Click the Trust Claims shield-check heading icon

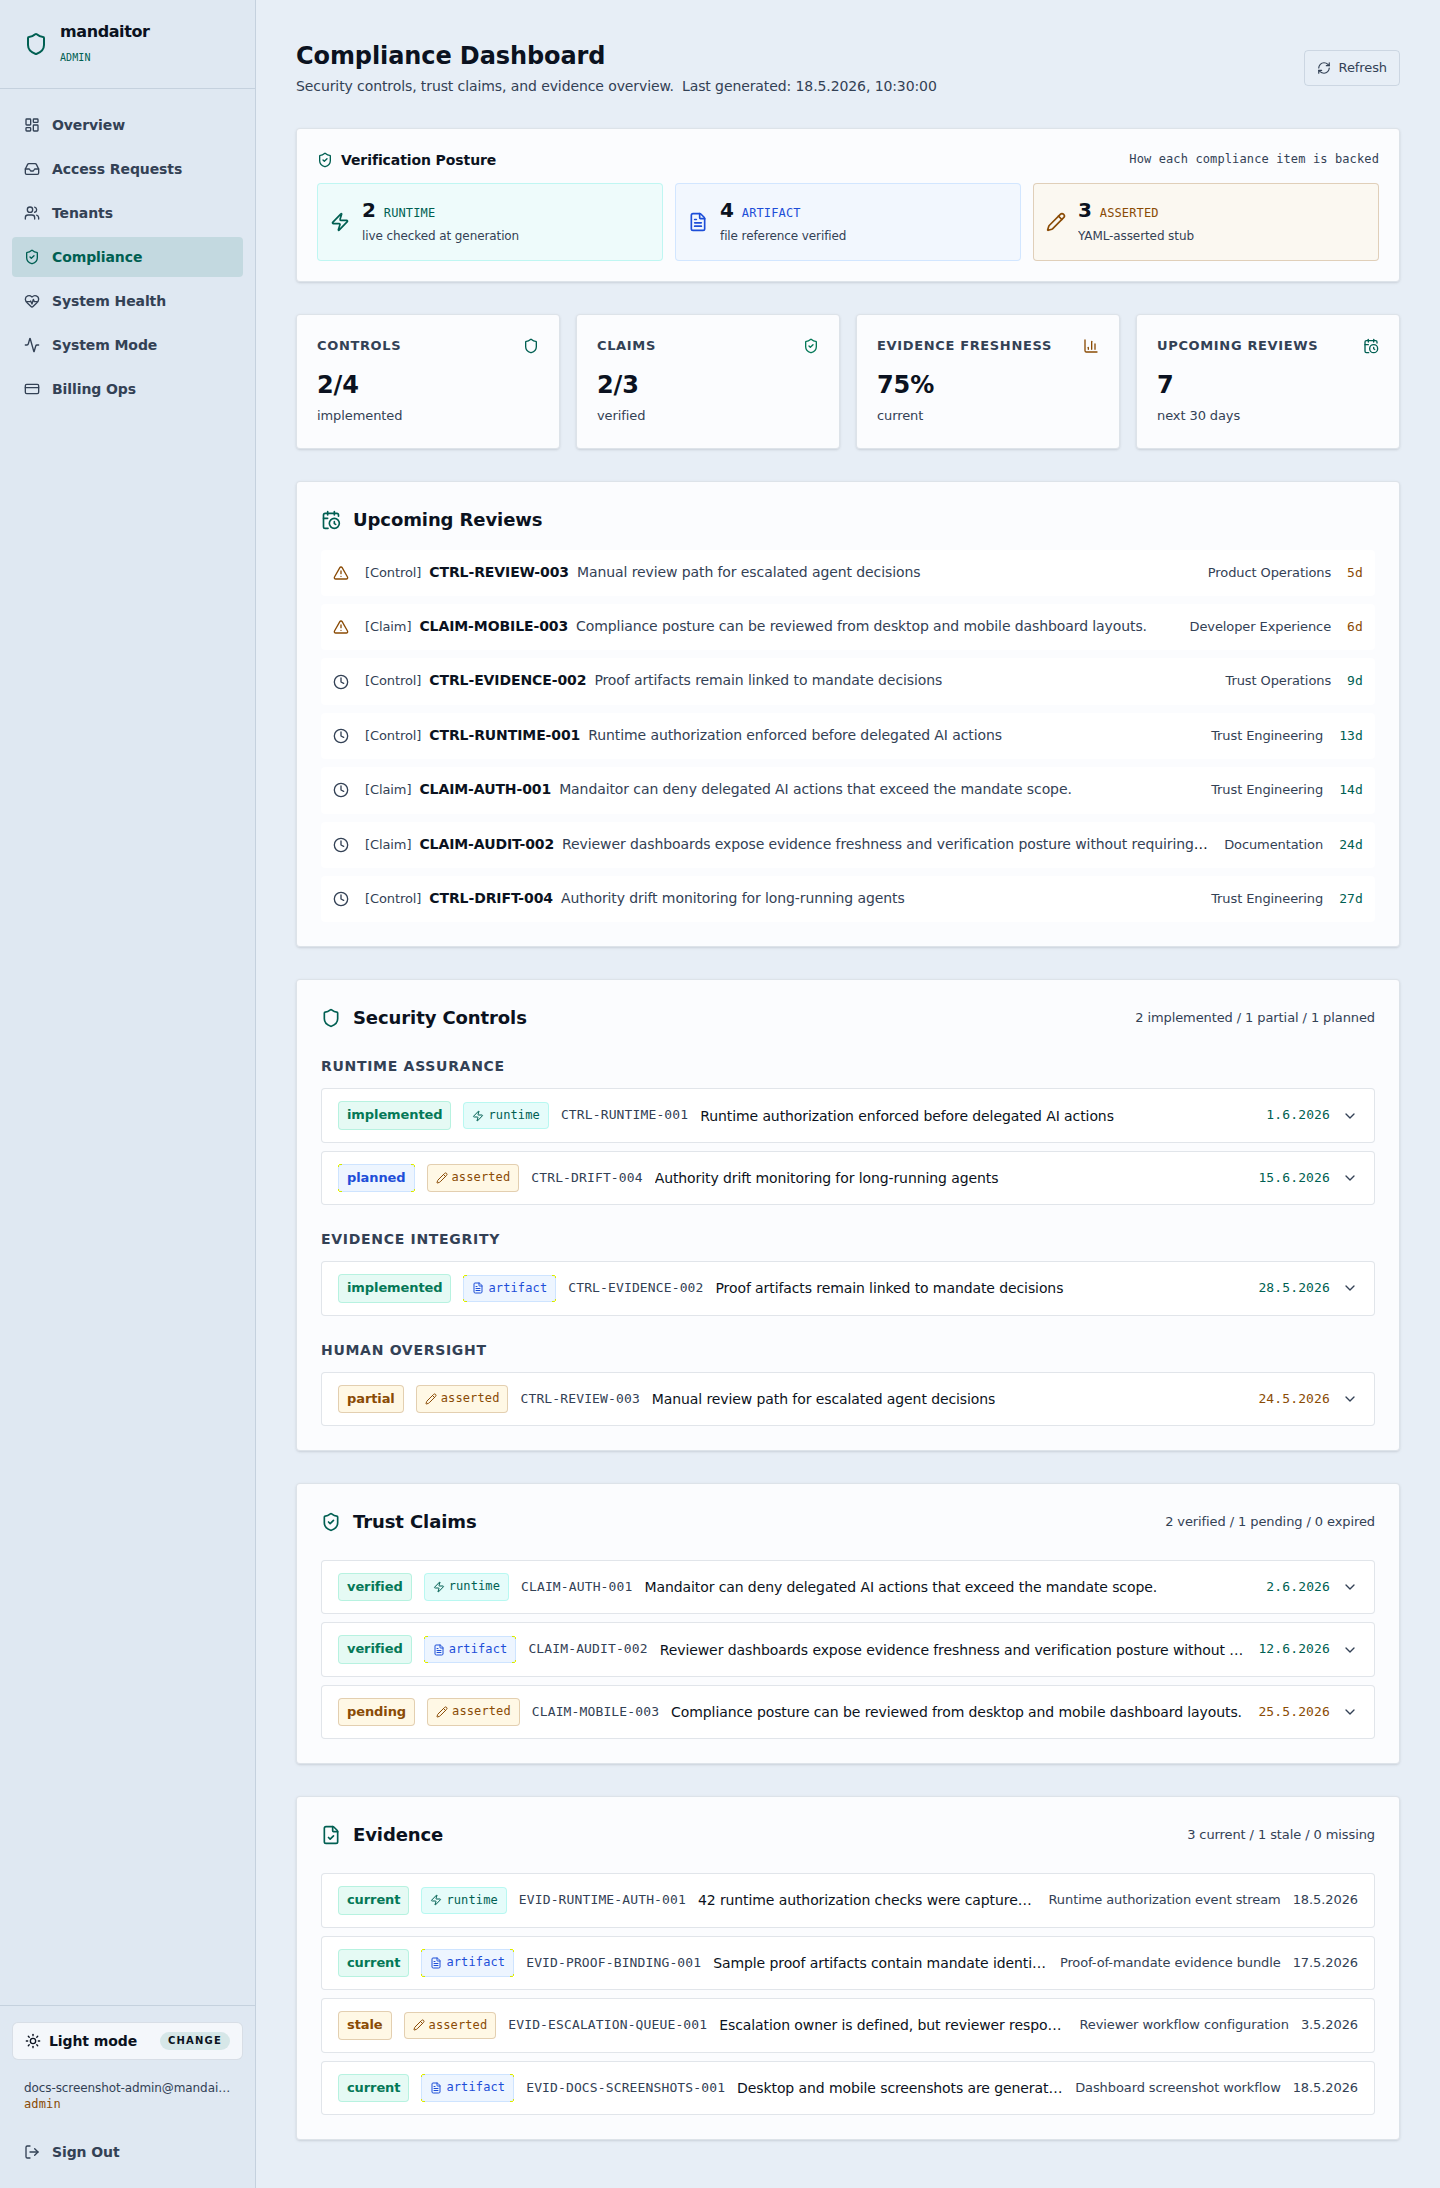(331, 1522)
